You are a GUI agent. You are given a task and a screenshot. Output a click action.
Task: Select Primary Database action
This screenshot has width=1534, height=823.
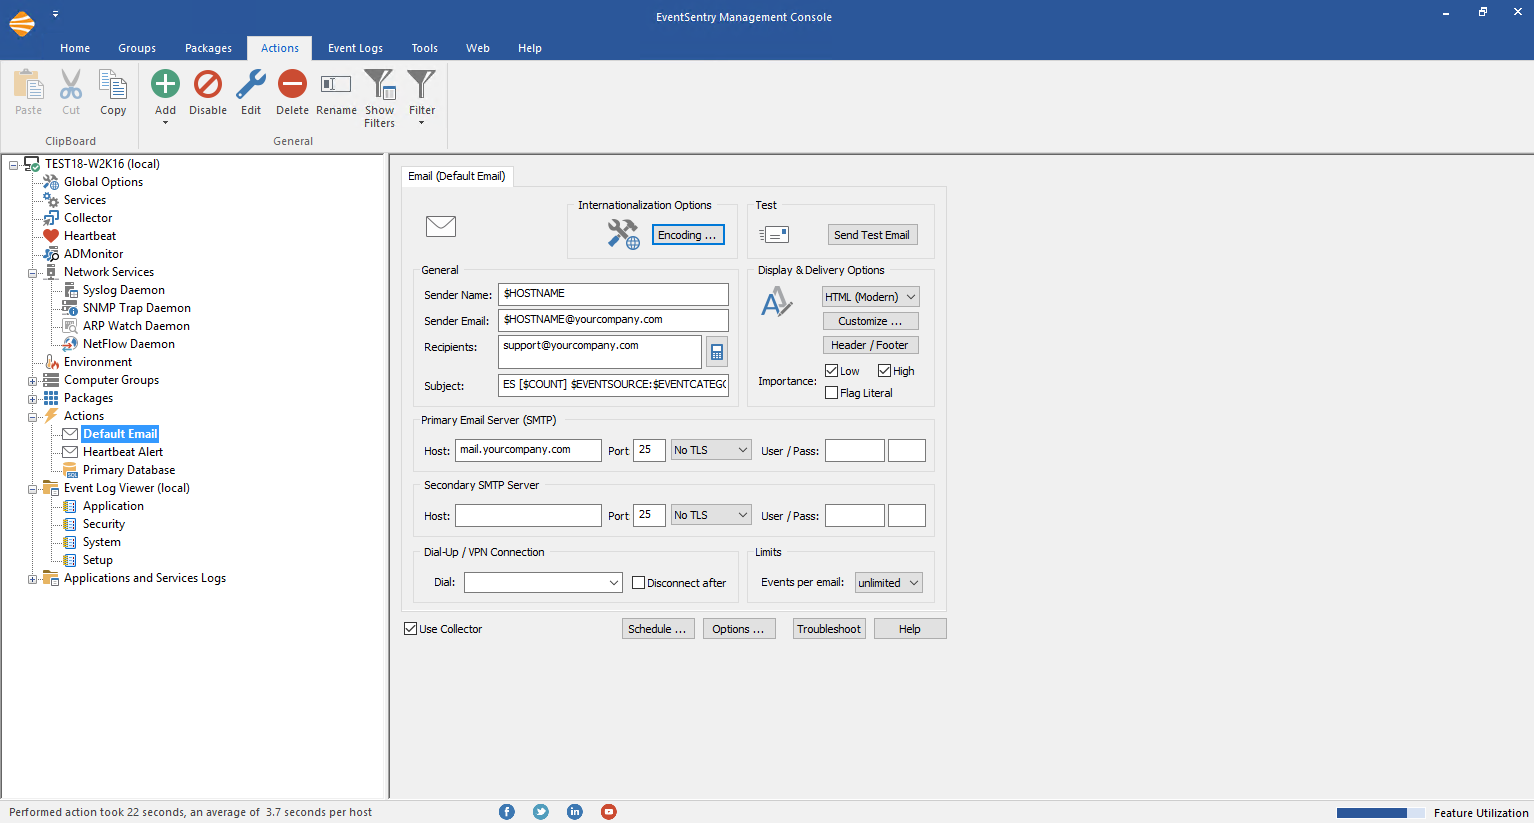[x=129, y=470]
